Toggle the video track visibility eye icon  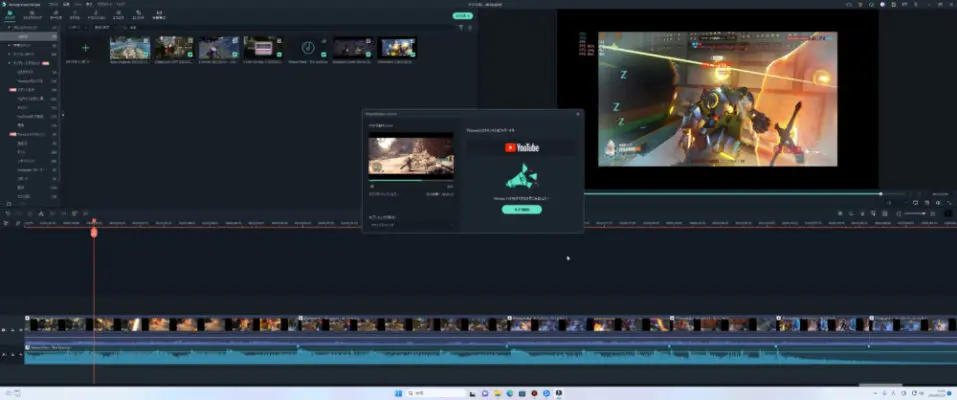point(21,330)
